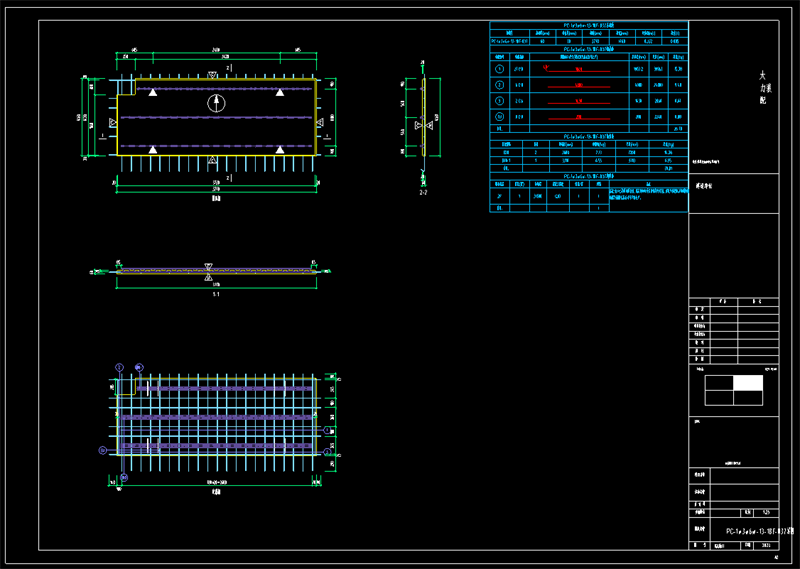Screen dimensions: 800x569
Task: Select the circled arrow symbol in plan view
Action: click(x=216, y=103)
